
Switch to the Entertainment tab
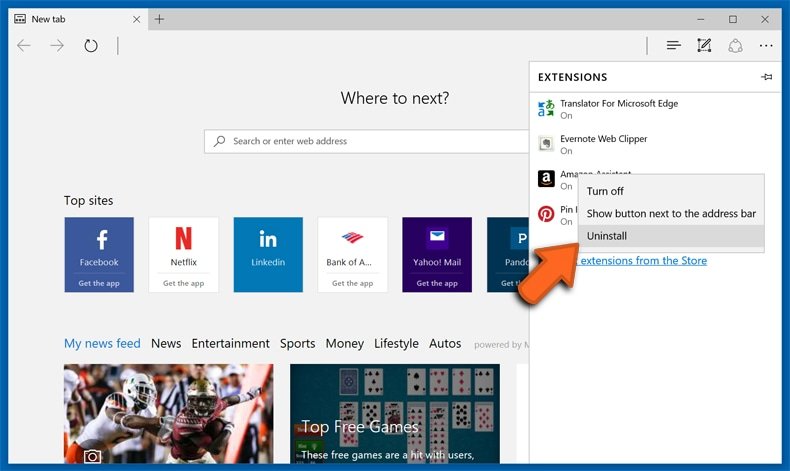(x=231, y=344)
